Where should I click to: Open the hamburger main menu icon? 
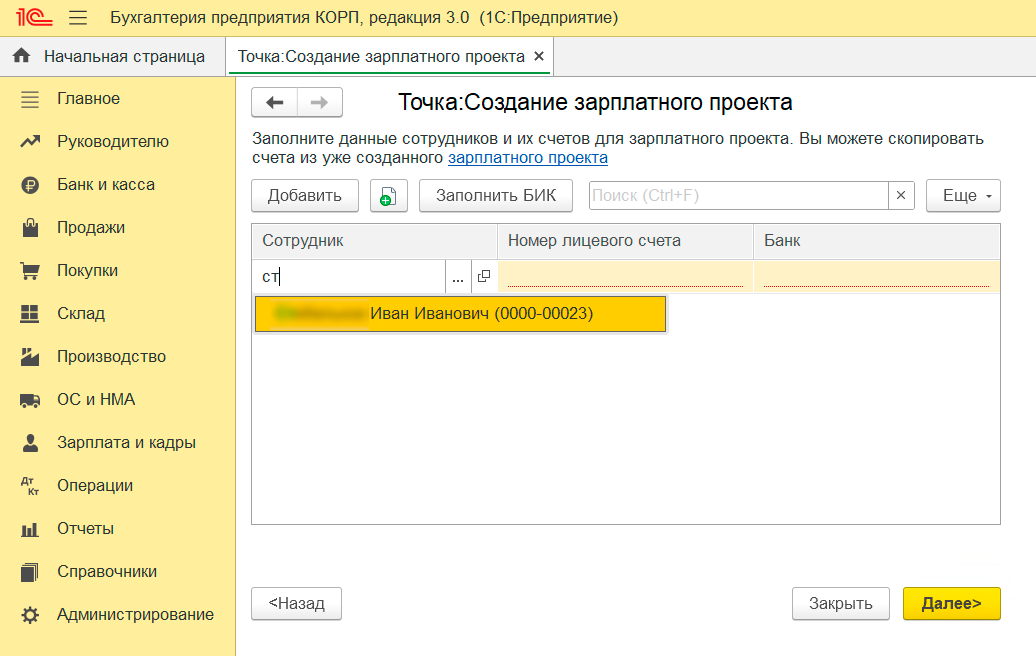pyautogui.click(x=78, y=18)
